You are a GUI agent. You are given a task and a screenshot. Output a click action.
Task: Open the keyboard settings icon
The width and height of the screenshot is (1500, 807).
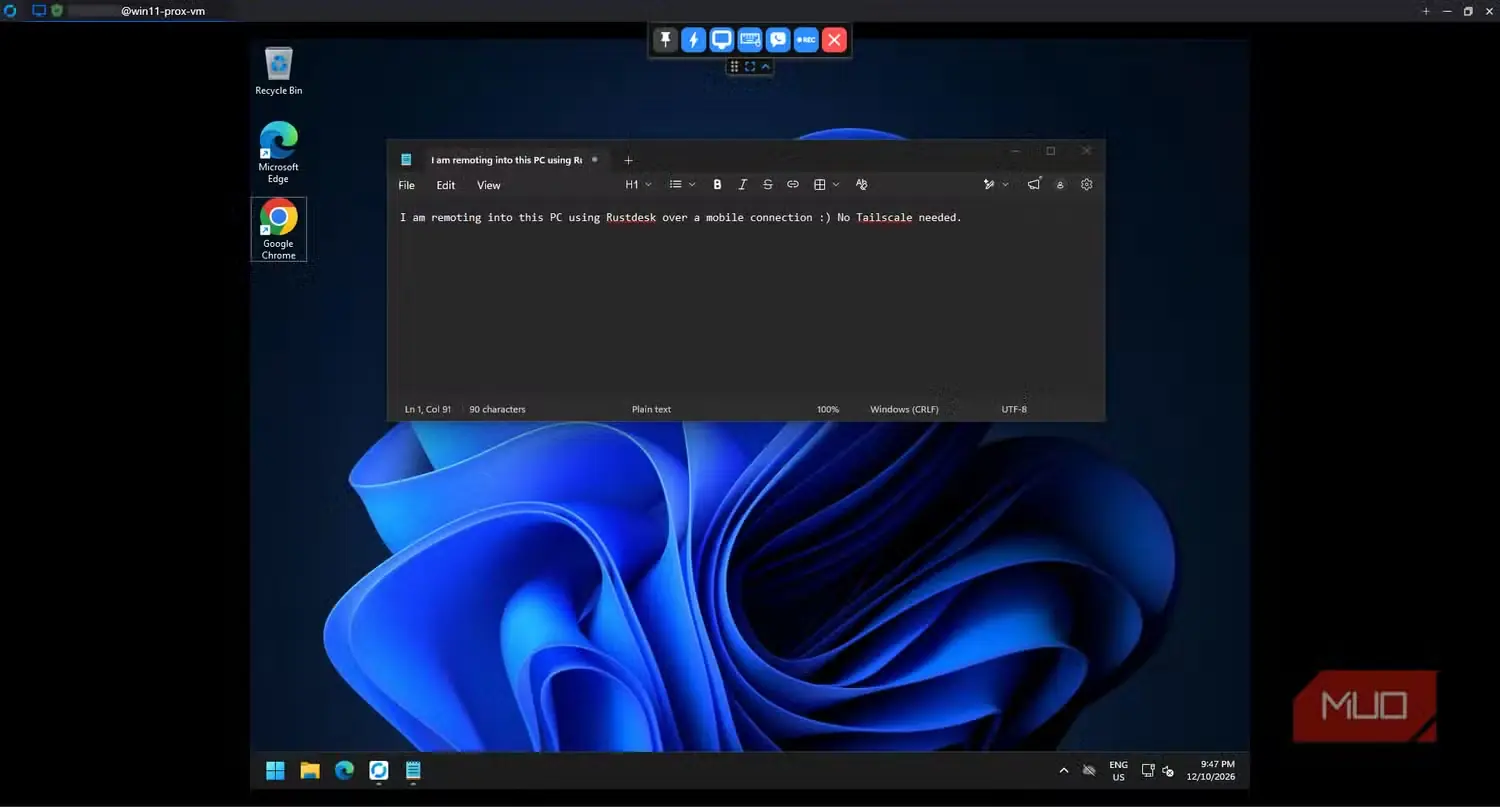(749, 40)
